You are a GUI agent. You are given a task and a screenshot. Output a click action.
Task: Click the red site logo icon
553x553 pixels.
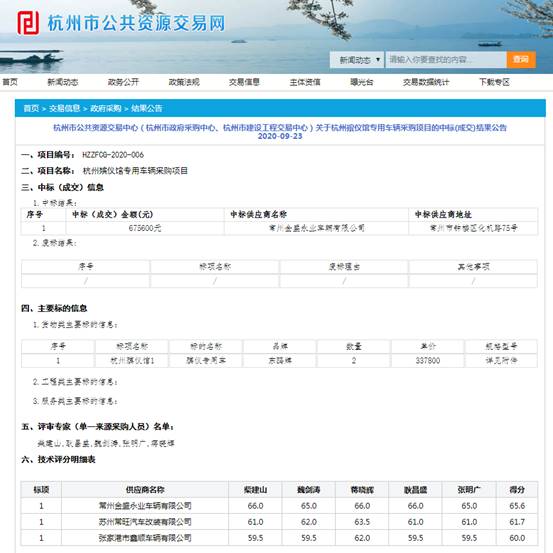(x=28, y=23)
